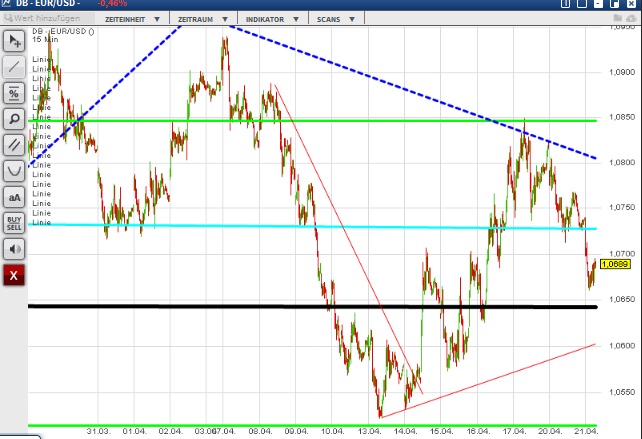Click the 01.04. date label
642x439 pixels.
134,431
